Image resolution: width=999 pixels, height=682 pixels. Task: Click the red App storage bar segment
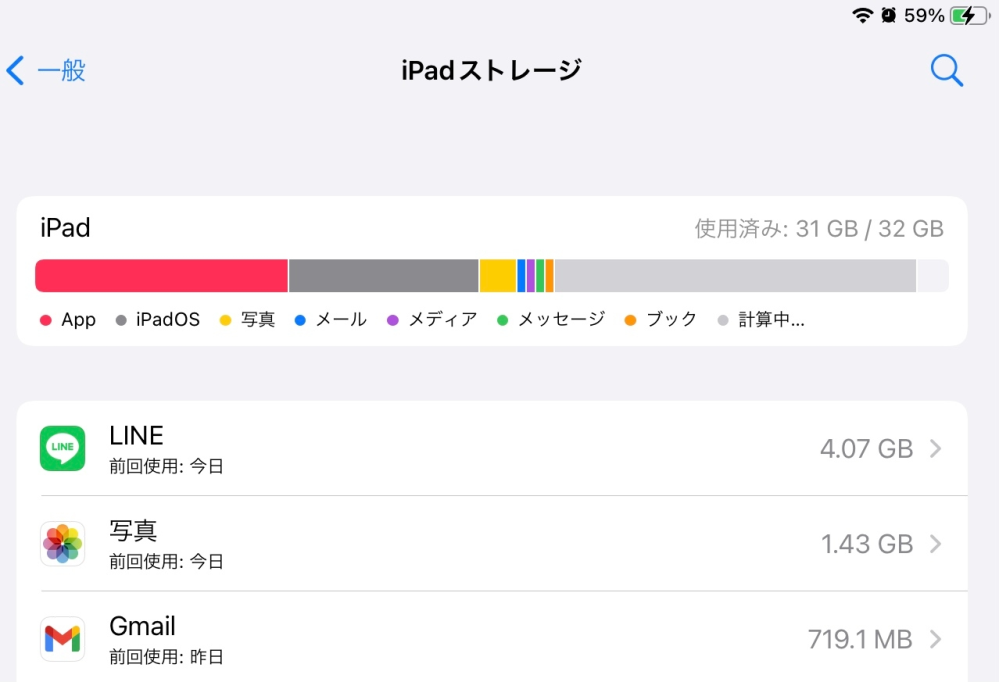[161, 276]
